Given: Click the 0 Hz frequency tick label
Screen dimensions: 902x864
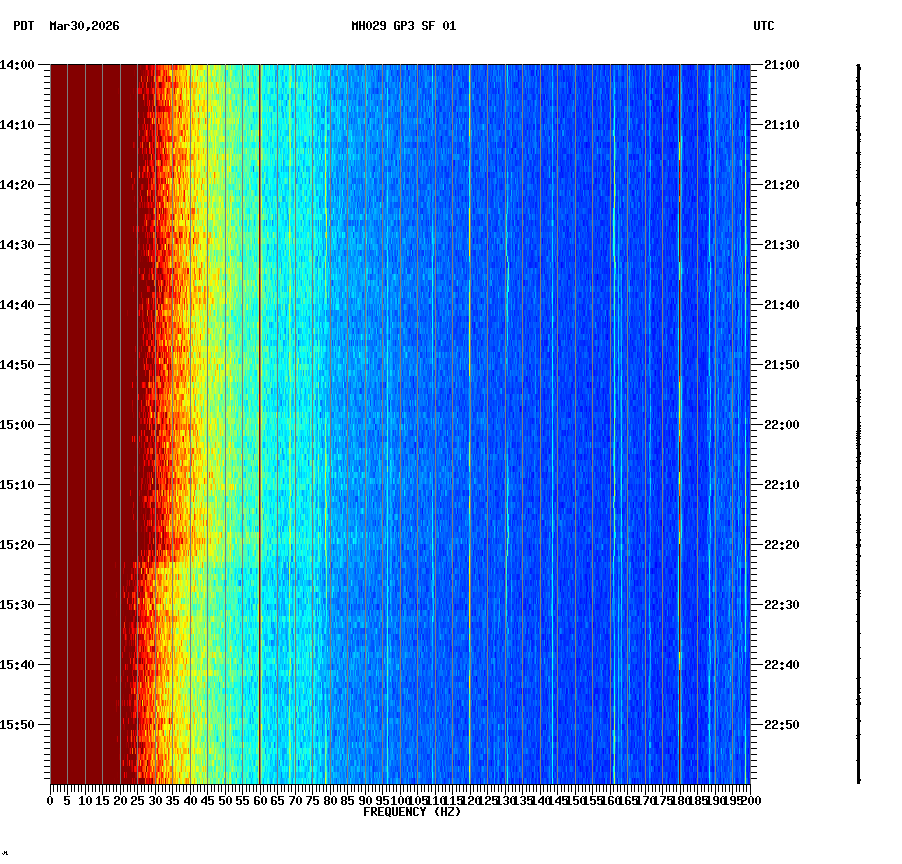Looking at the screenshot, I should tap(48, 800).
